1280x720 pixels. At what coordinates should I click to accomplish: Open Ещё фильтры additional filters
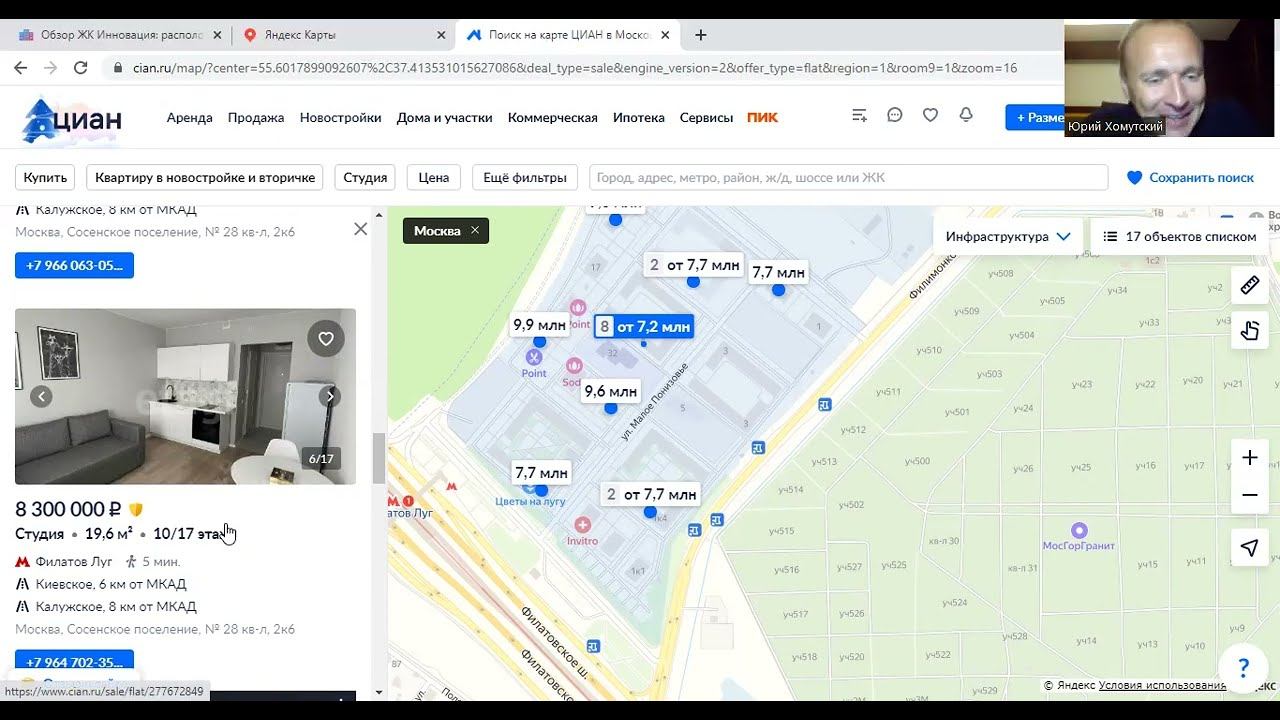point(525,177)
